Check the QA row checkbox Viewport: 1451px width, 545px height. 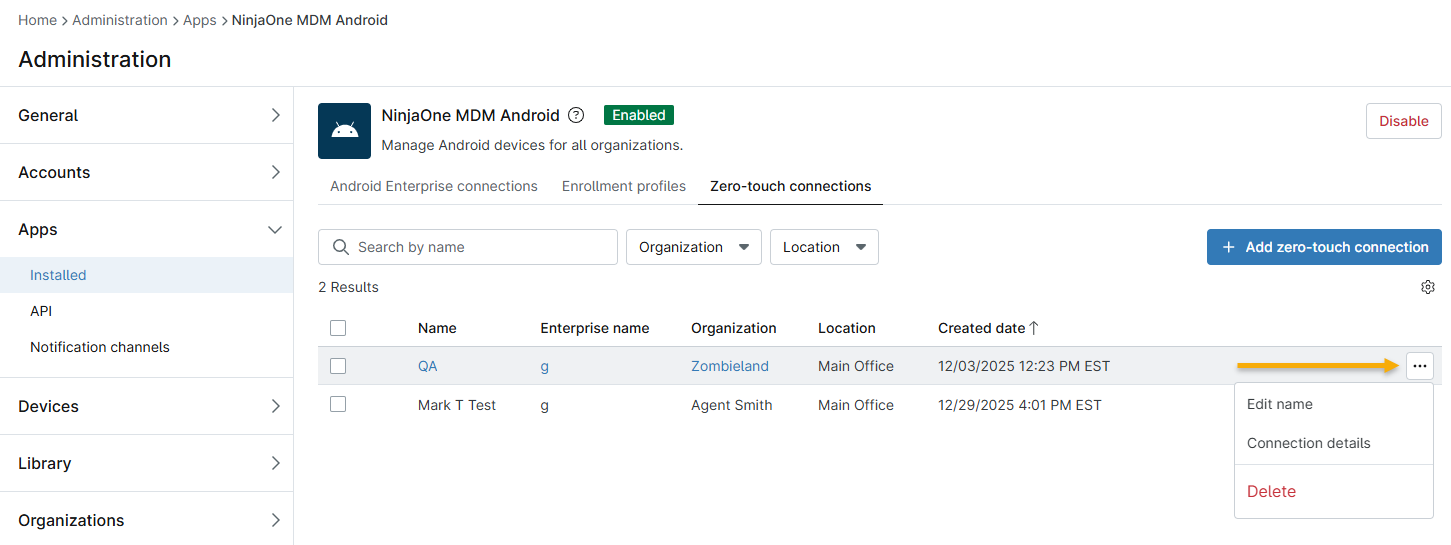[338, 366]
